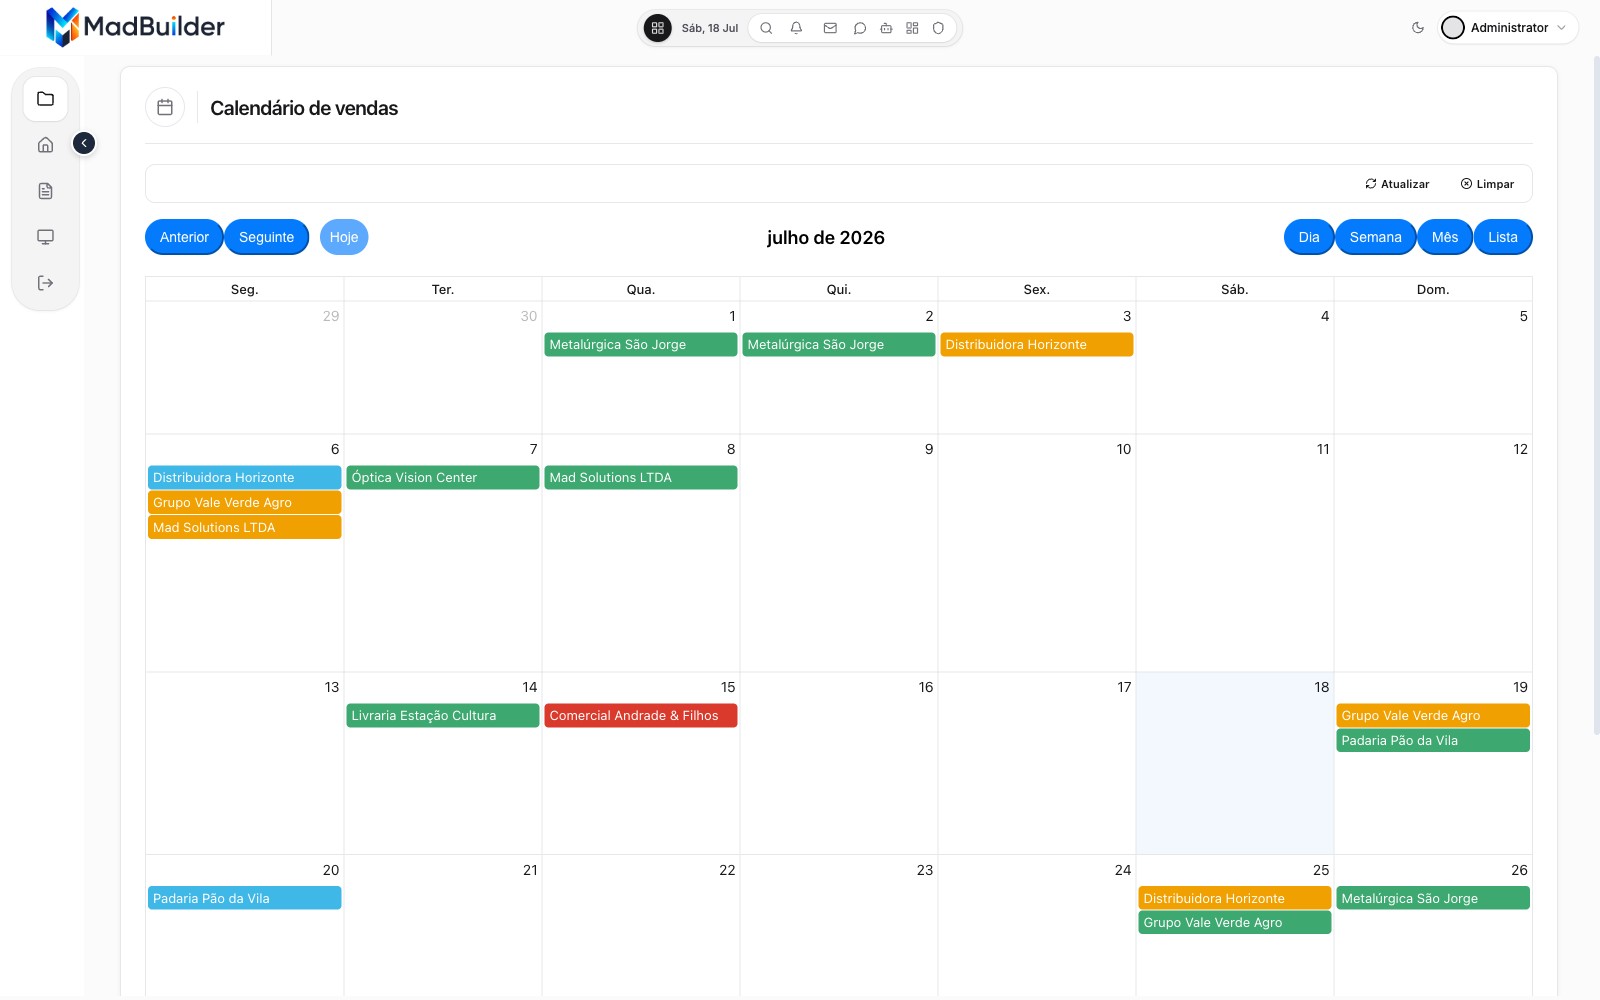The image size is (1600, 1000).
Task: Click the MadBuilder logo
Action: (135, 27)
